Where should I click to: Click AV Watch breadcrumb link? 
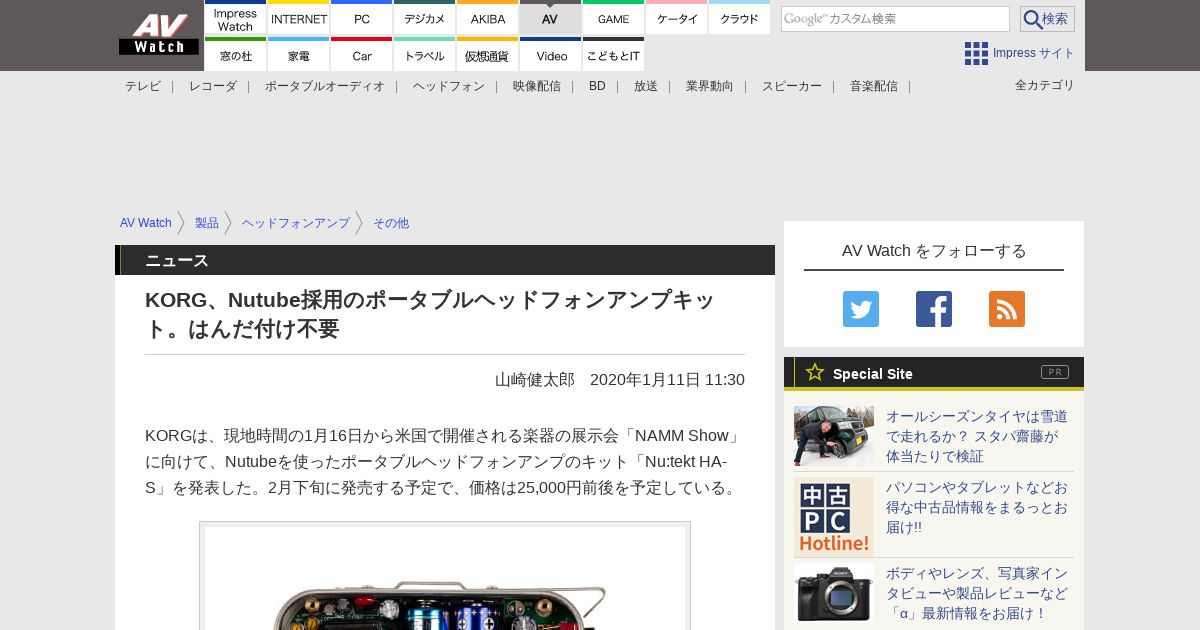coord(146,223)
